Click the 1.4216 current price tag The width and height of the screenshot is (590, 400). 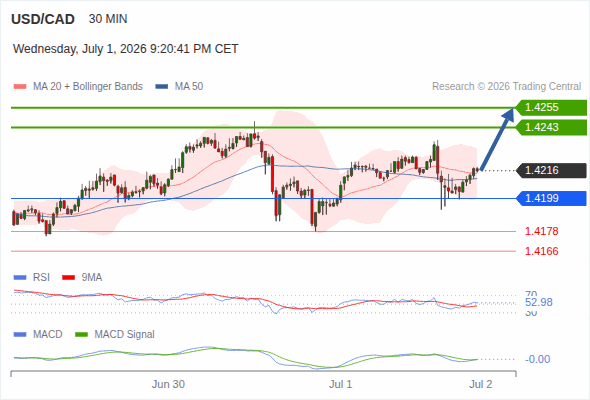[551, 170]
